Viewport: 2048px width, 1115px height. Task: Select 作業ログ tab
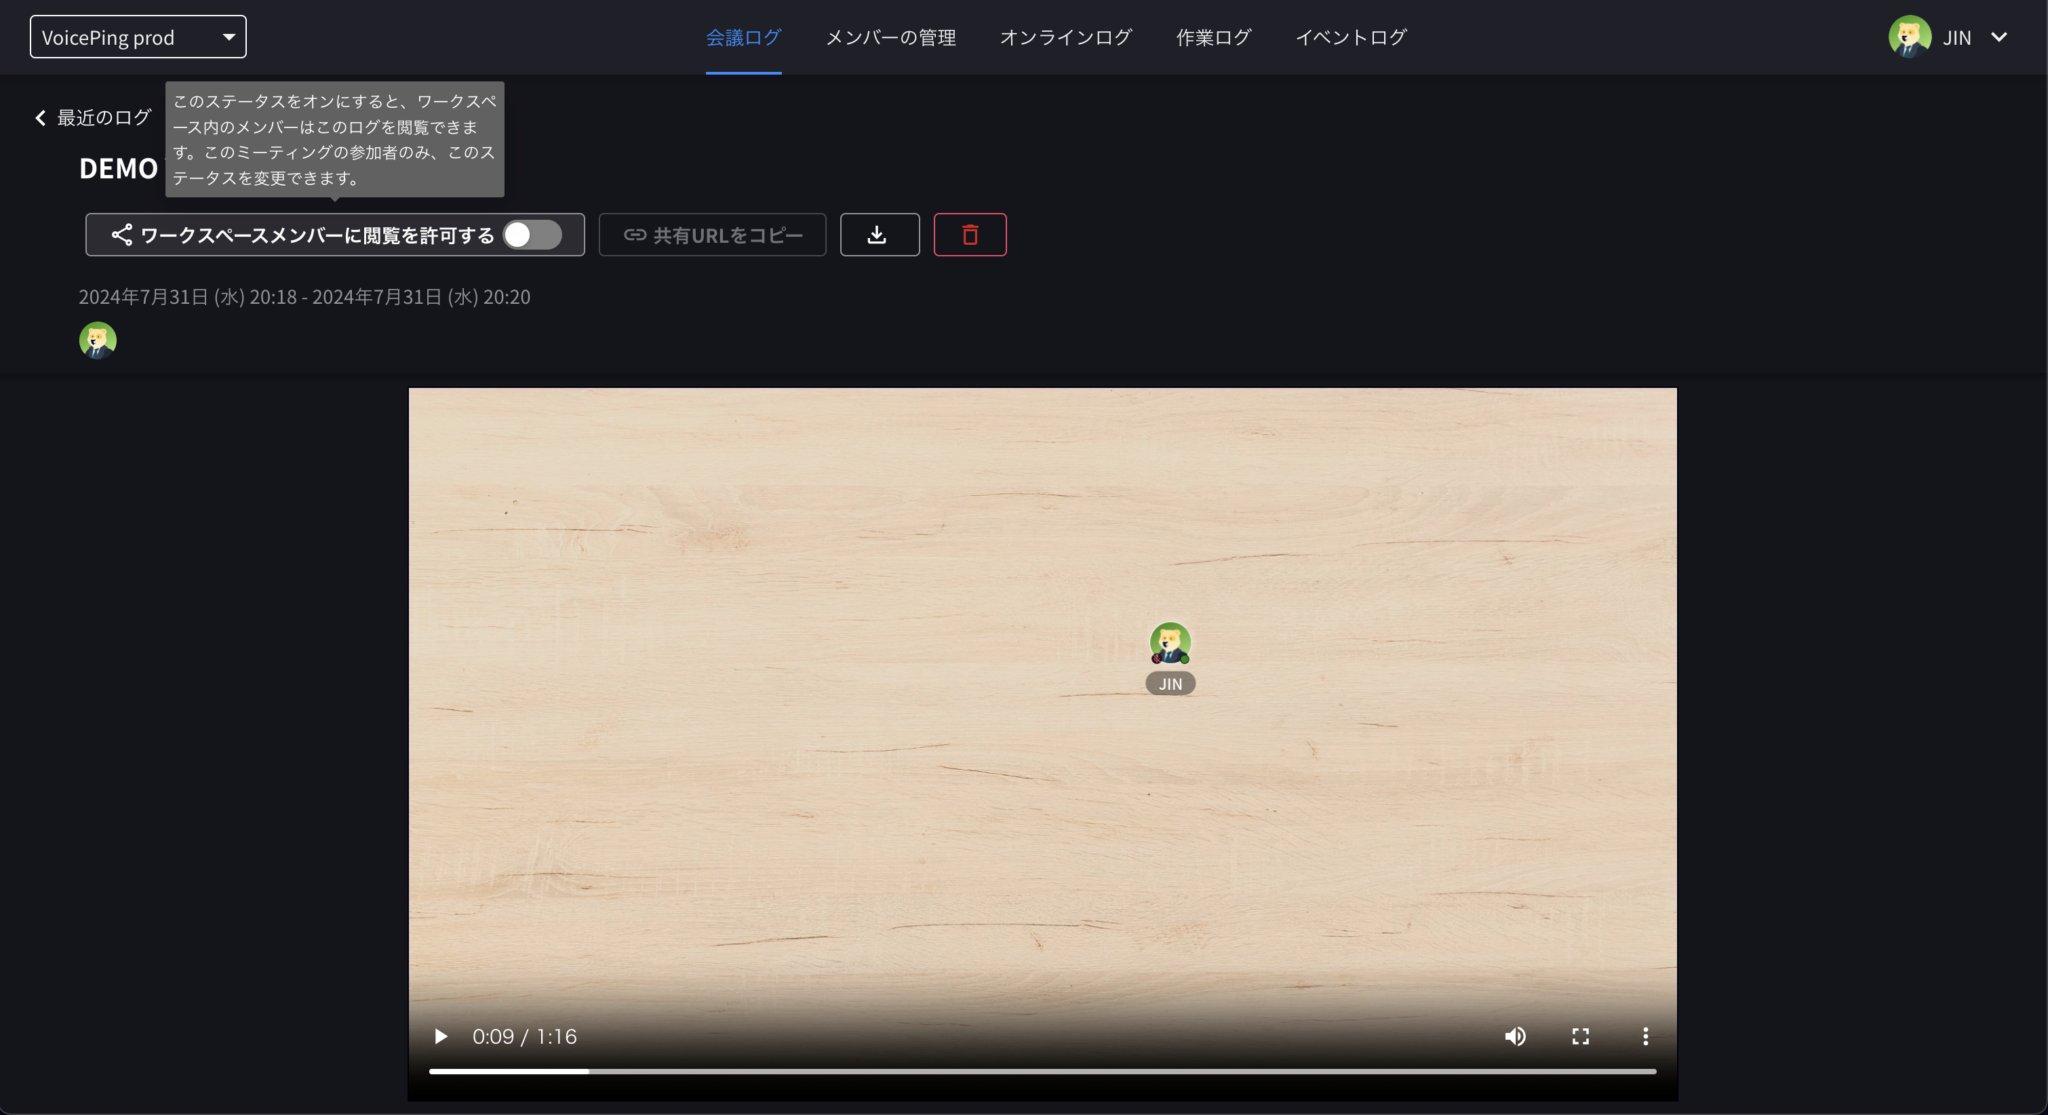1213,37
